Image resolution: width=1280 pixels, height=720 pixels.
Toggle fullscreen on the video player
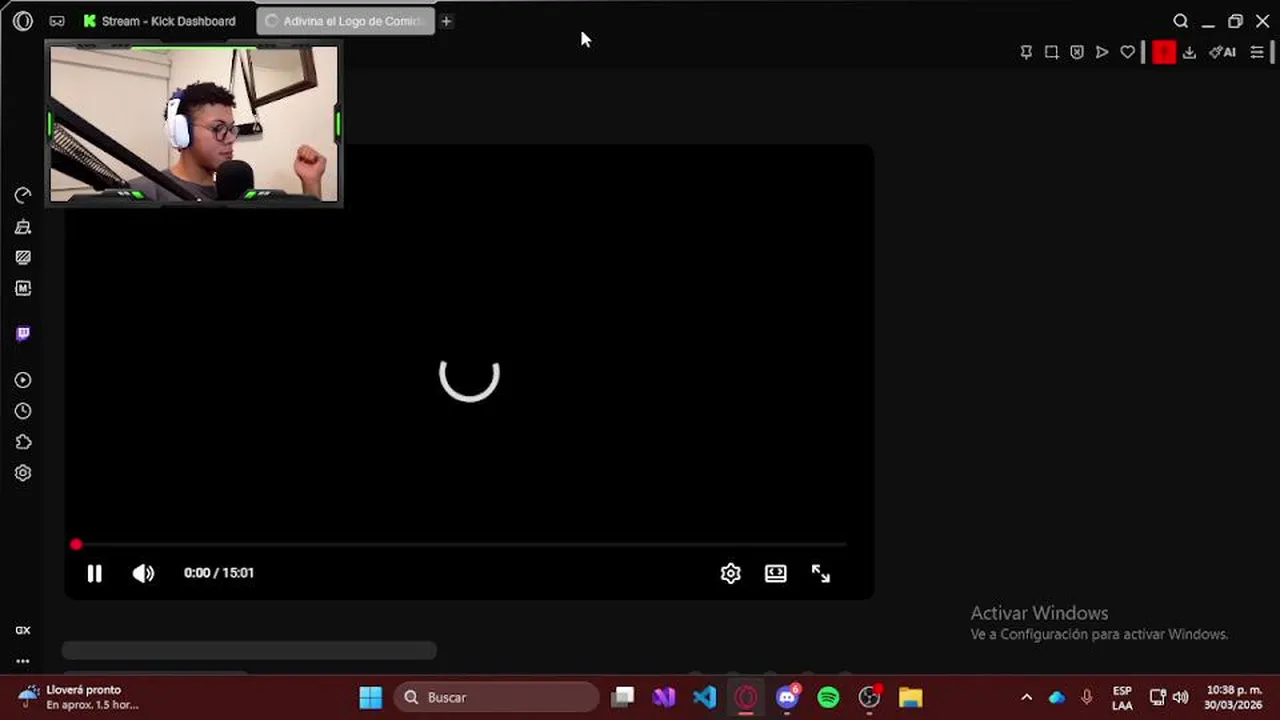pyautogui.click(x=821, y=573)
